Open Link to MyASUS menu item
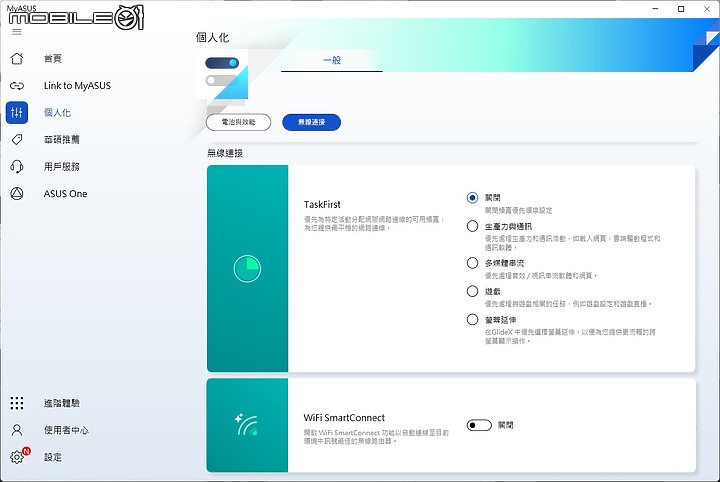The width and height of the screenshot is (720, 482). point(77,85)
